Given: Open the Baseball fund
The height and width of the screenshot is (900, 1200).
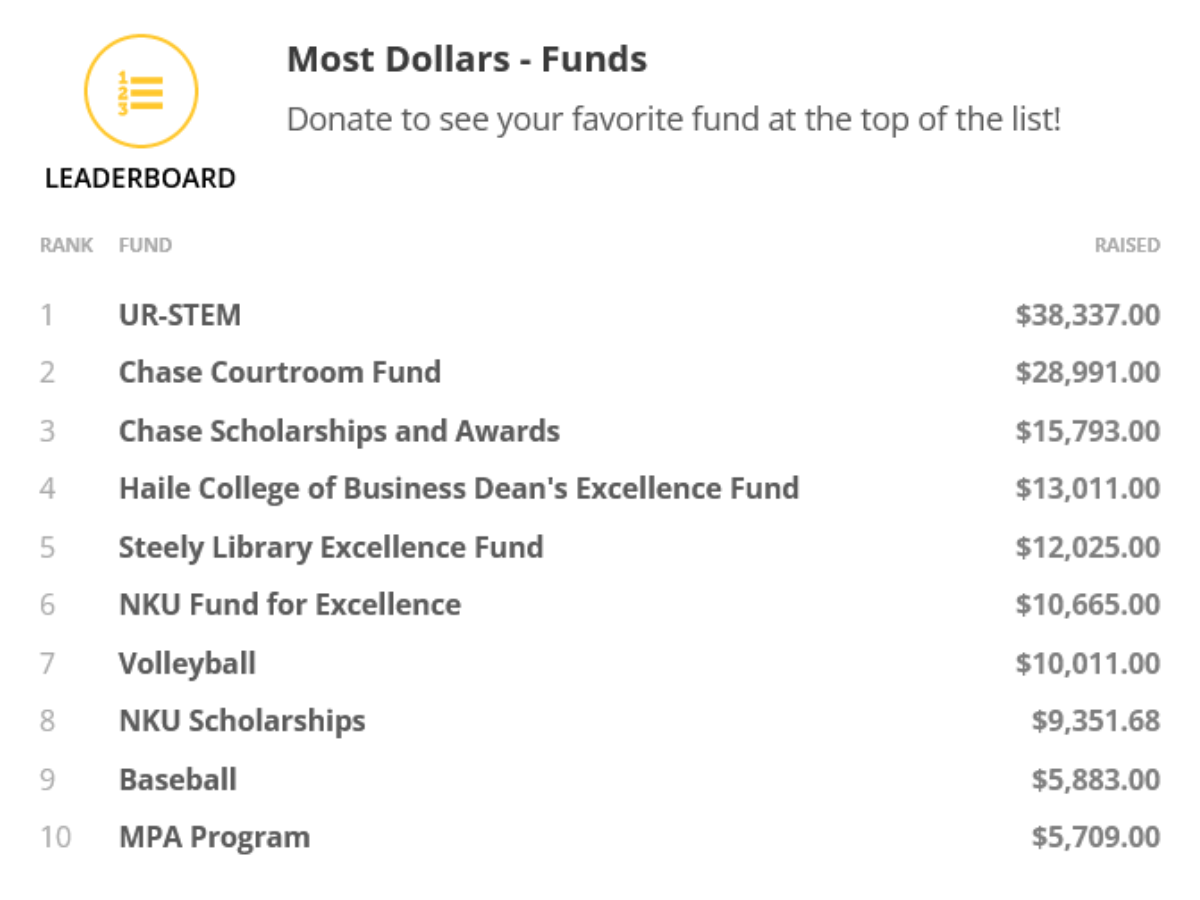Looking at the screenshot, I should 178,779.
